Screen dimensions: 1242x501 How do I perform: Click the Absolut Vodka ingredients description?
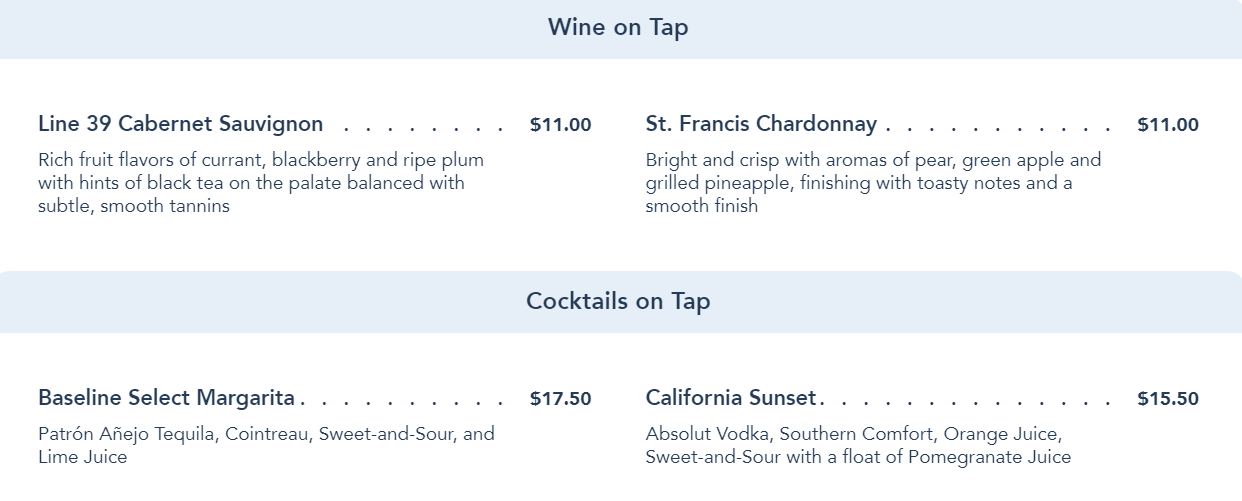tap(853, 434)
